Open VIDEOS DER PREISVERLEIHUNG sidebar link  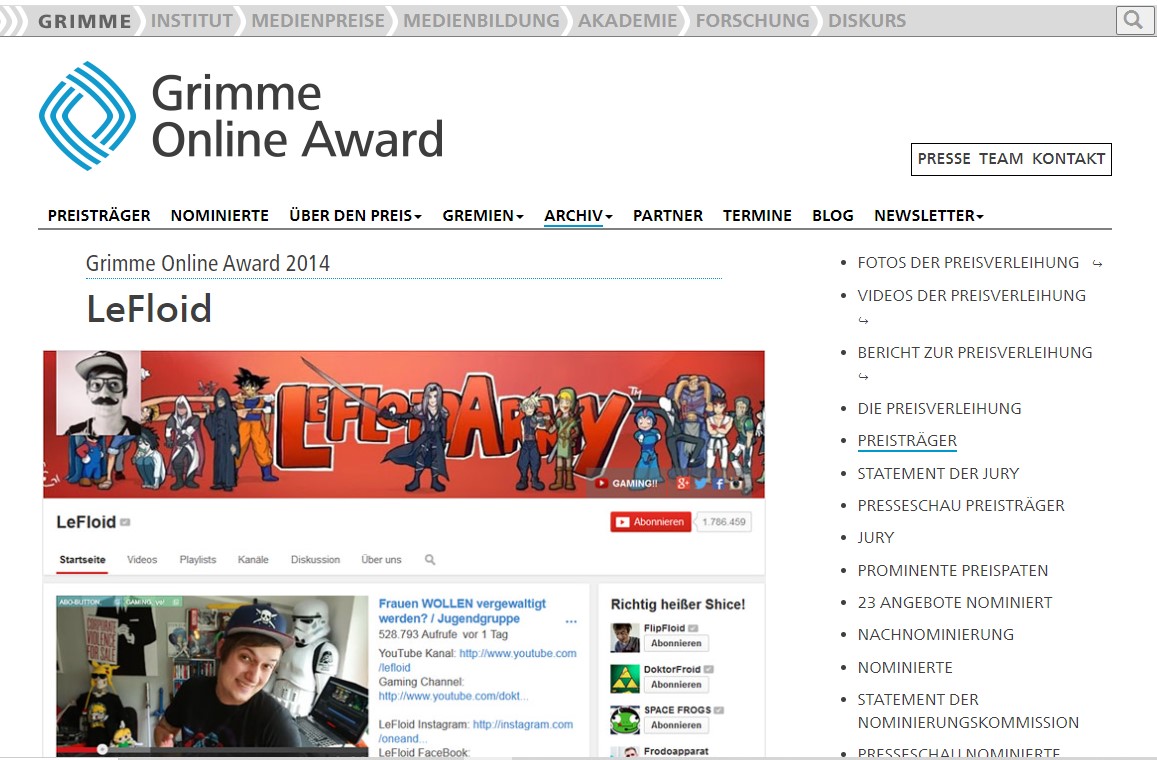tap(972, 296)
